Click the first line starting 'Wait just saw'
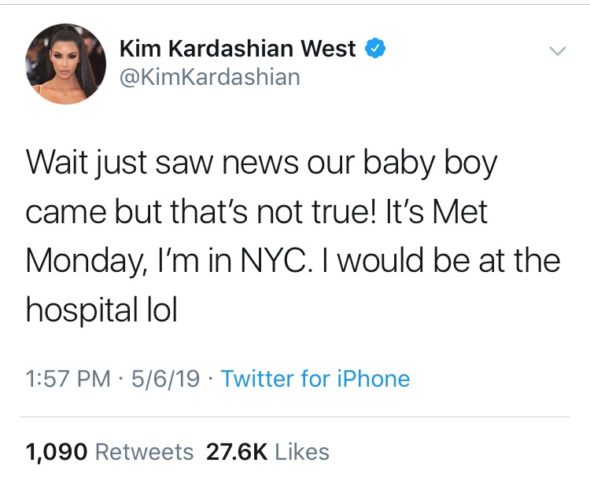This screenshot has width=590, height=481. (x=262, y=164)
